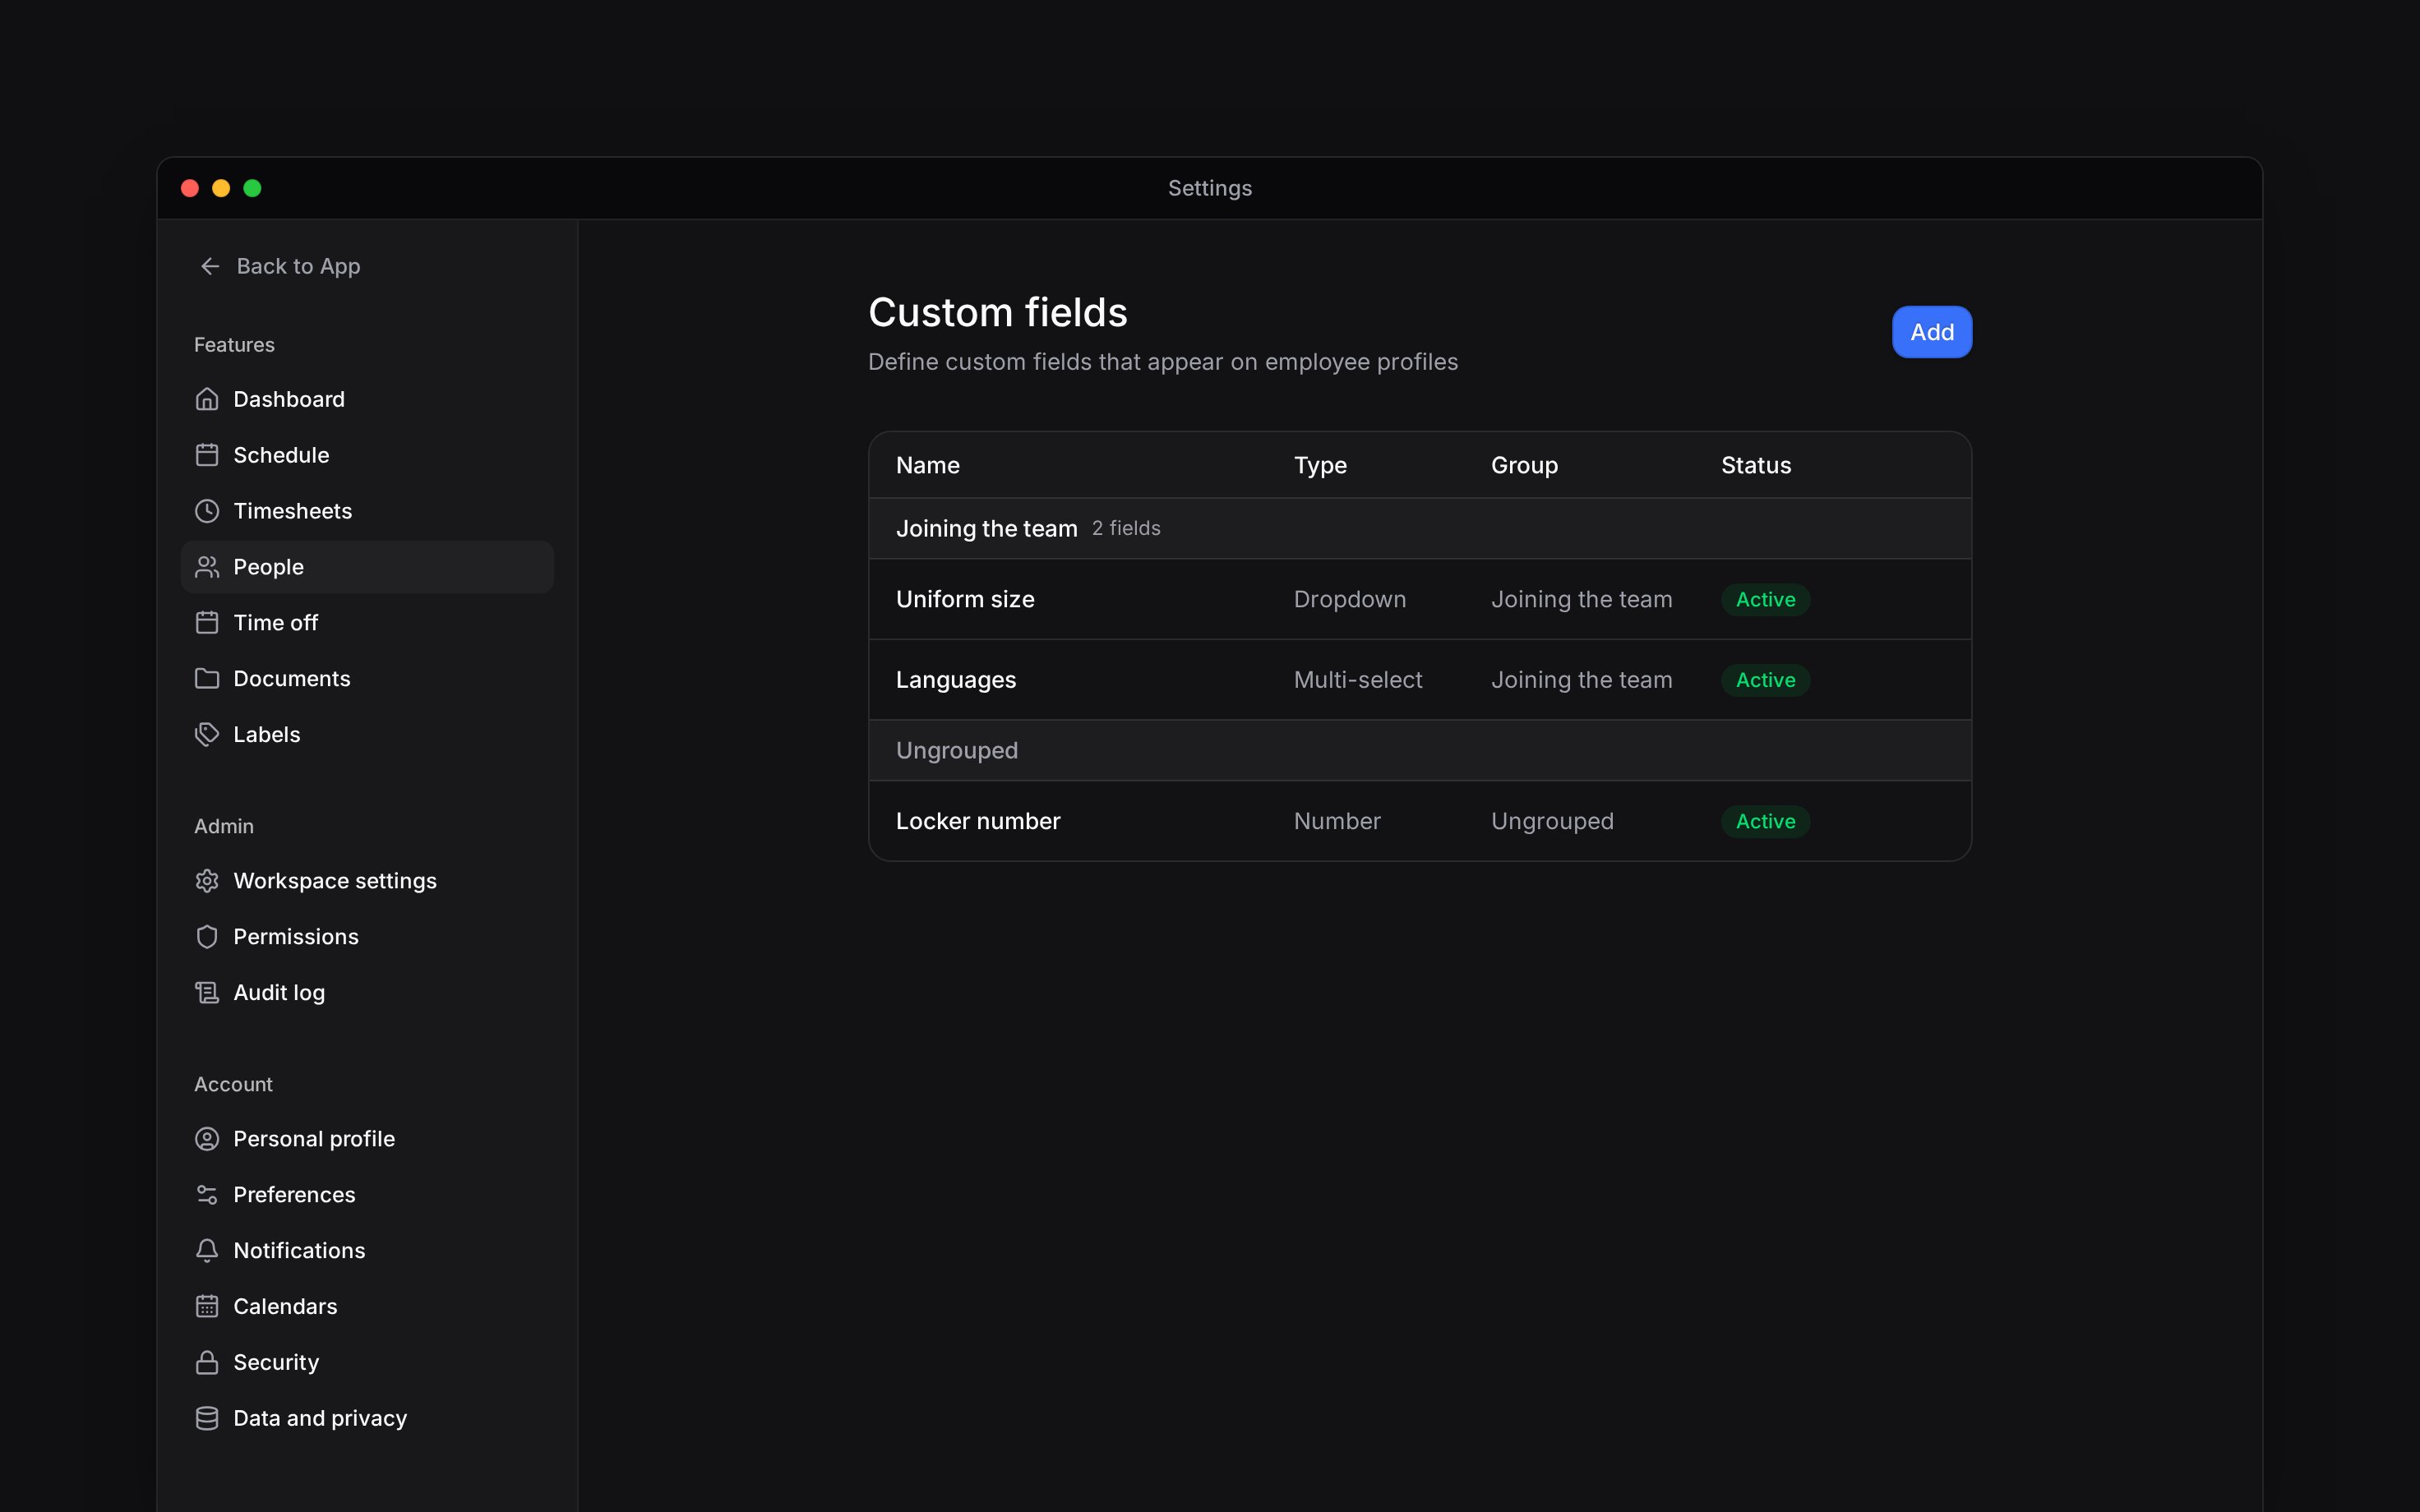Viewport: 2420px width, 1512px height.
Task: Click the Dashboard home icon
Action: point(207,399)
